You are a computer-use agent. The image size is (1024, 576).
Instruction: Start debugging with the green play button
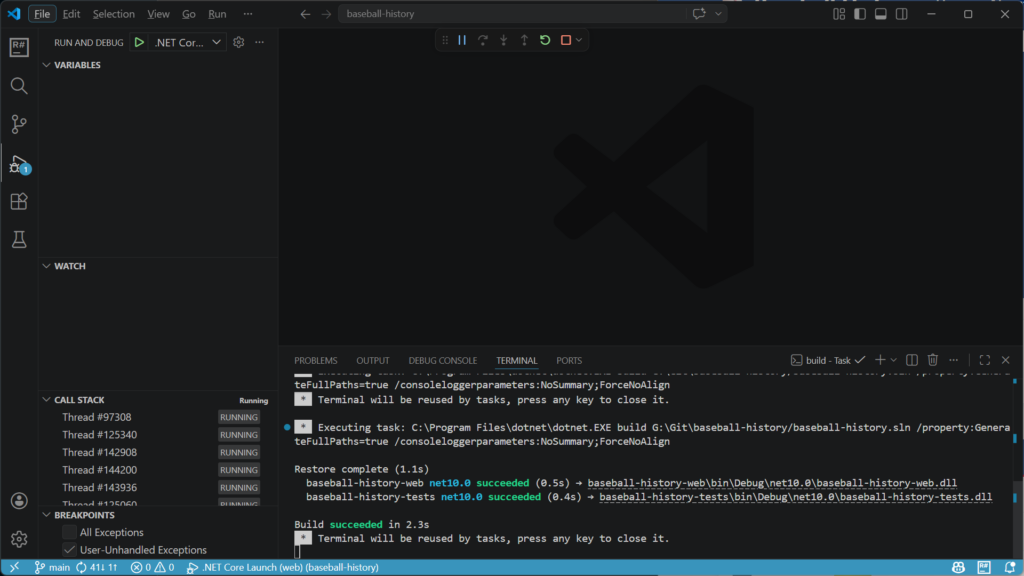(x=139, y=42)
